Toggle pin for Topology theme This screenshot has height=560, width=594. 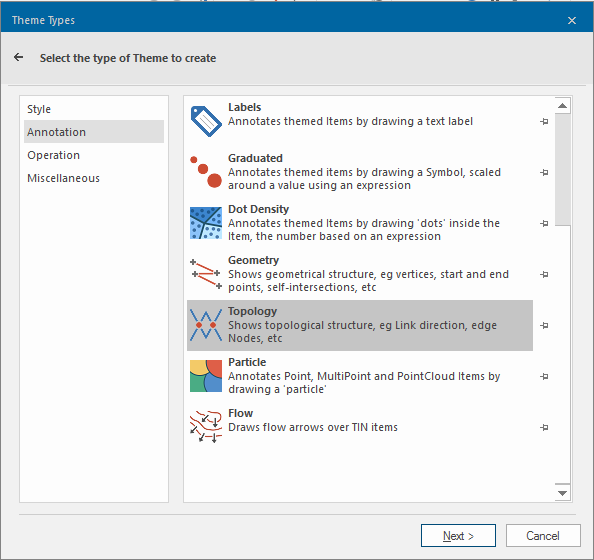coord(544,325)
